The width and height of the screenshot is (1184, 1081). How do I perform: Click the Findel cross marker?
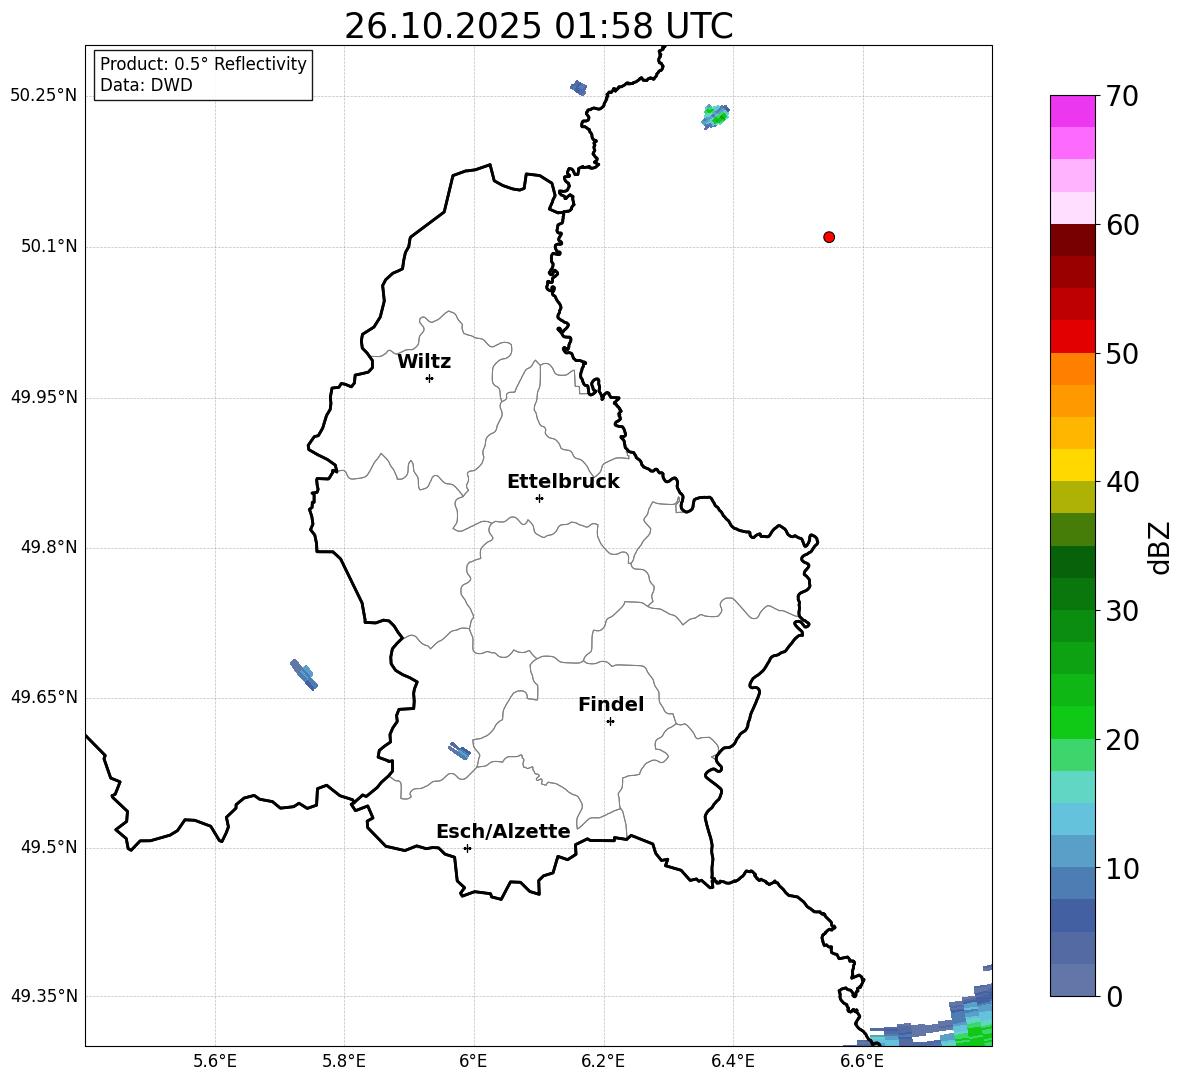[x=610, y=722]
